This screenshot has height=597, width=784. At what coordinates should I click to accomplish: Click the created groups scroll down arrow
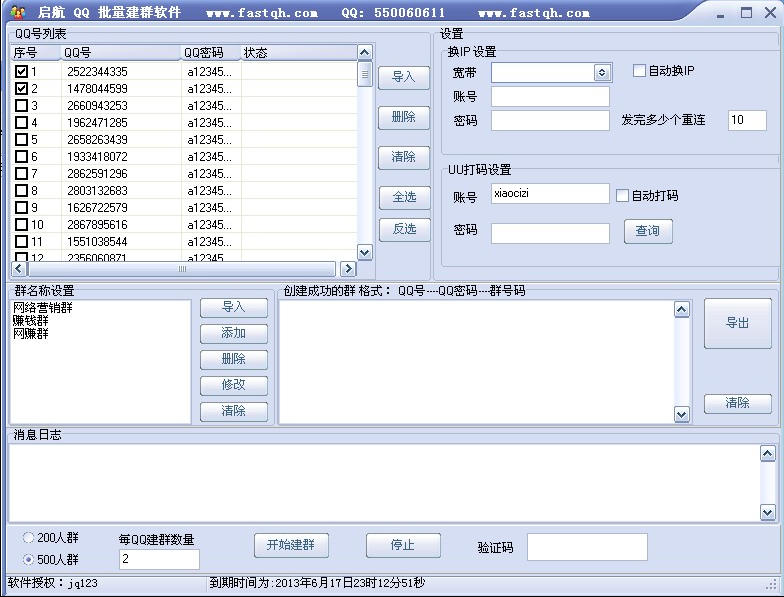[682, 414]
